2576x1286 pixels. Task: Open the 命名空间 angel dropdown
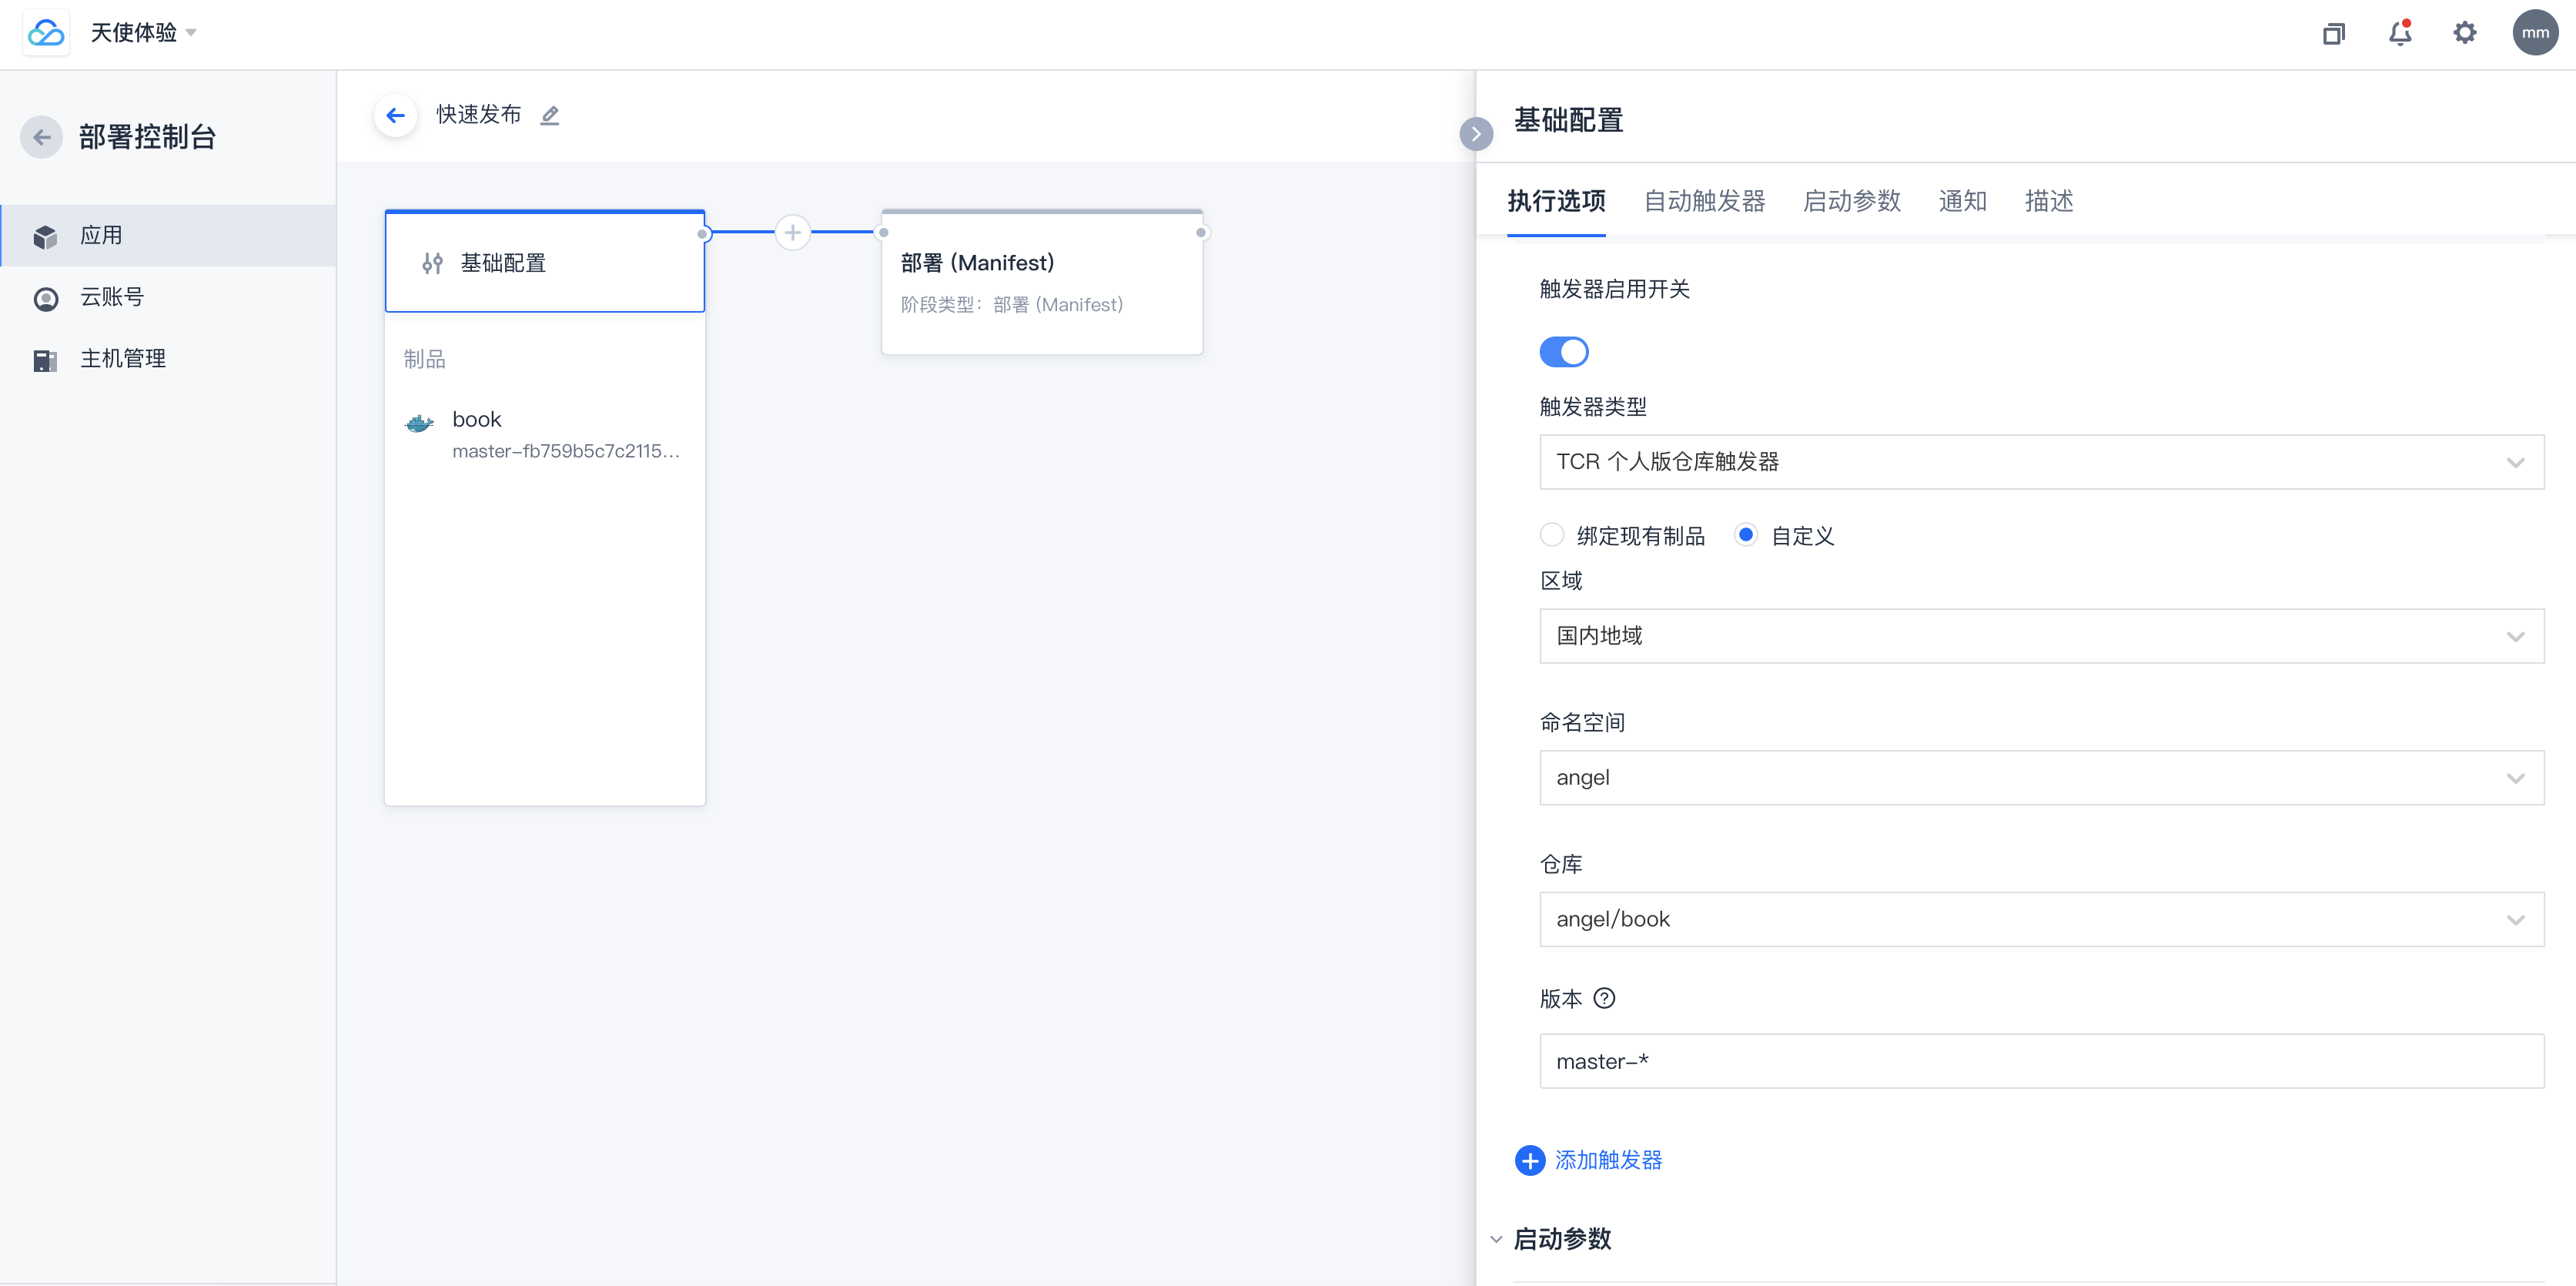tap(2041, 778)
